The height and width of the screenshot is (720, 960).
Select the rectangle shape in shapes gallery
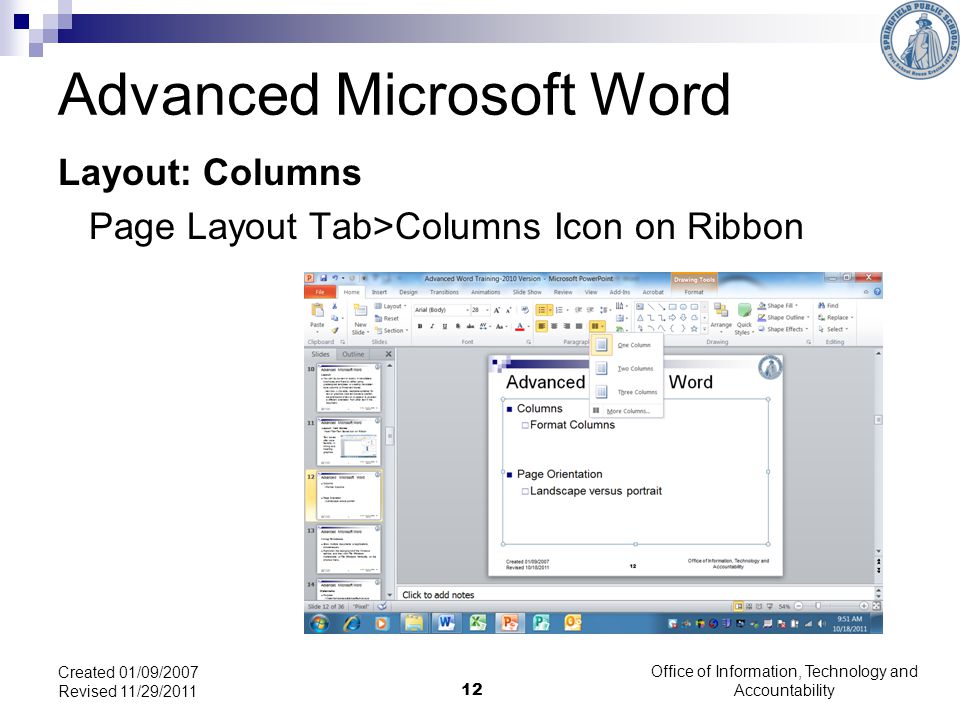[x=672, y=307]
